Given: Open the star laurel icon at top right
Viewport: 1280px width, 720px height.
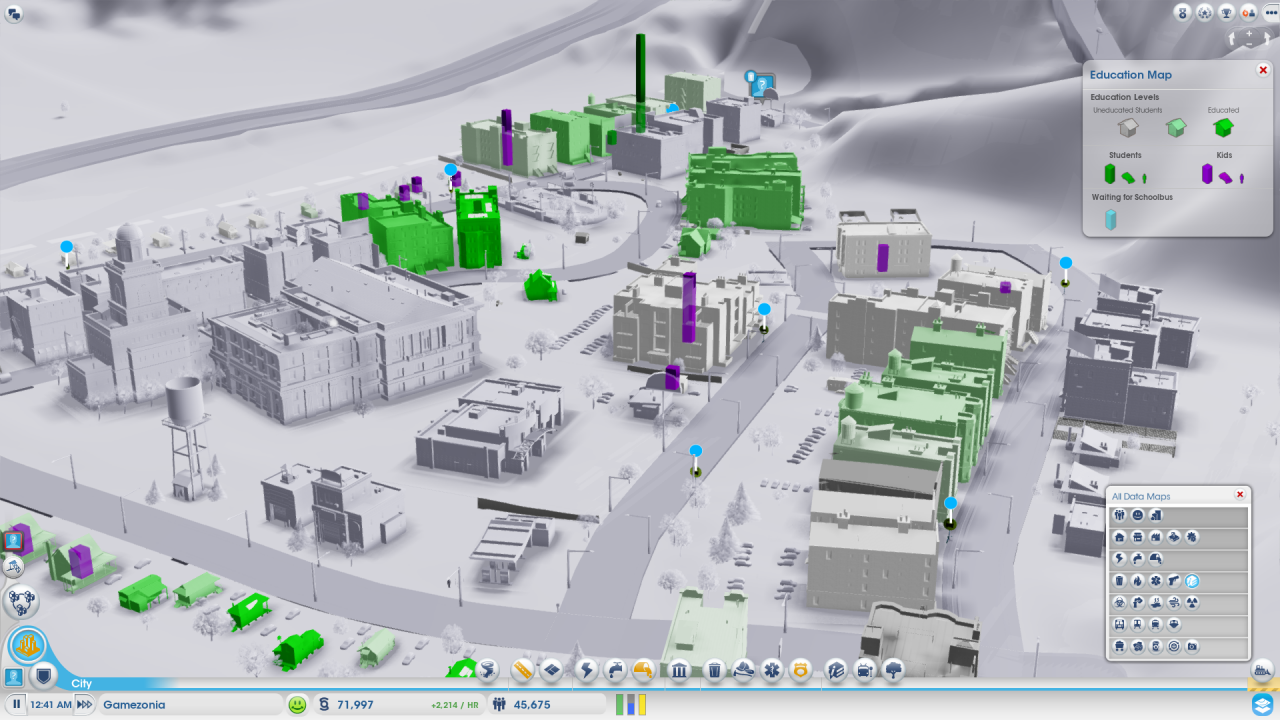Looking at the screenshot, I should (x=1204, y=12).
